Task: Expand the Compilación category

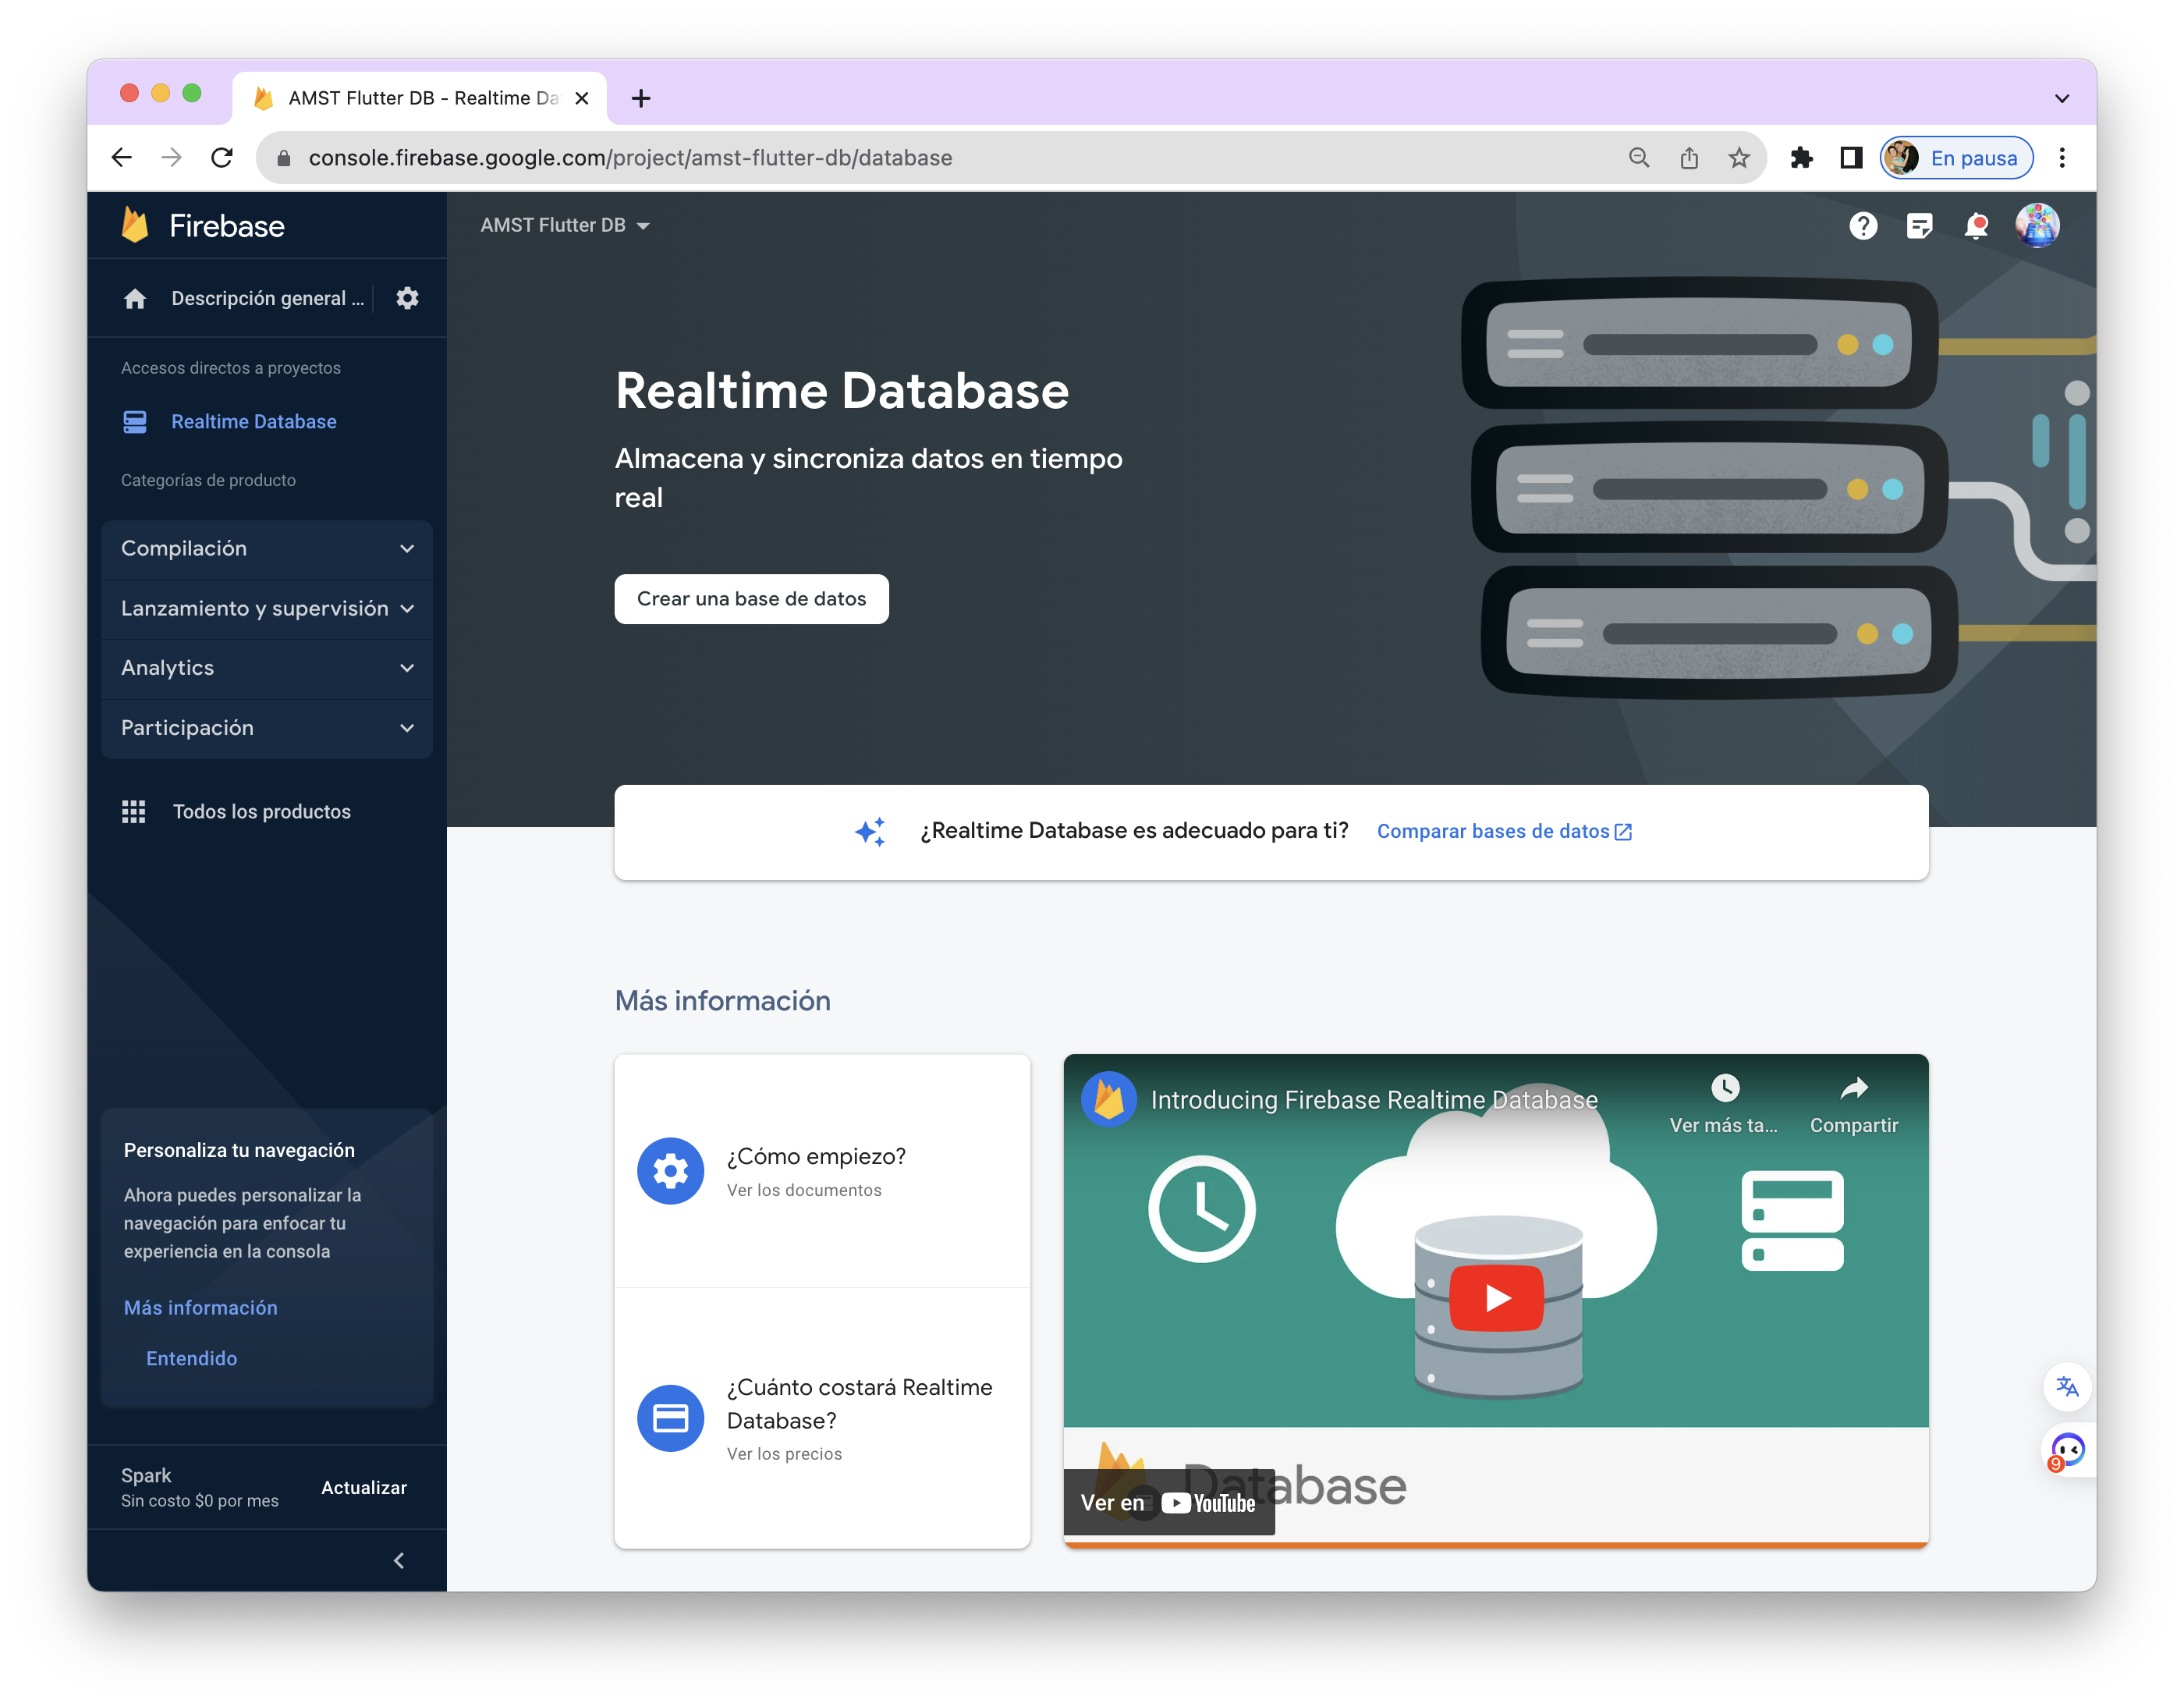Action: pyautogui.click(x=267, y=548)
